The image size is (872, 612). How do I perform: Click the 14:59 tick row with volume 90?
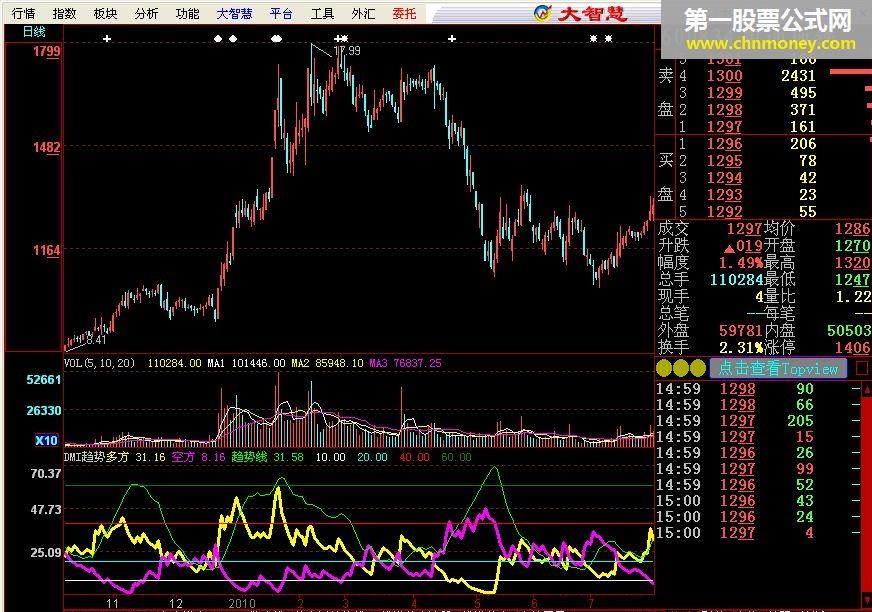758,389
